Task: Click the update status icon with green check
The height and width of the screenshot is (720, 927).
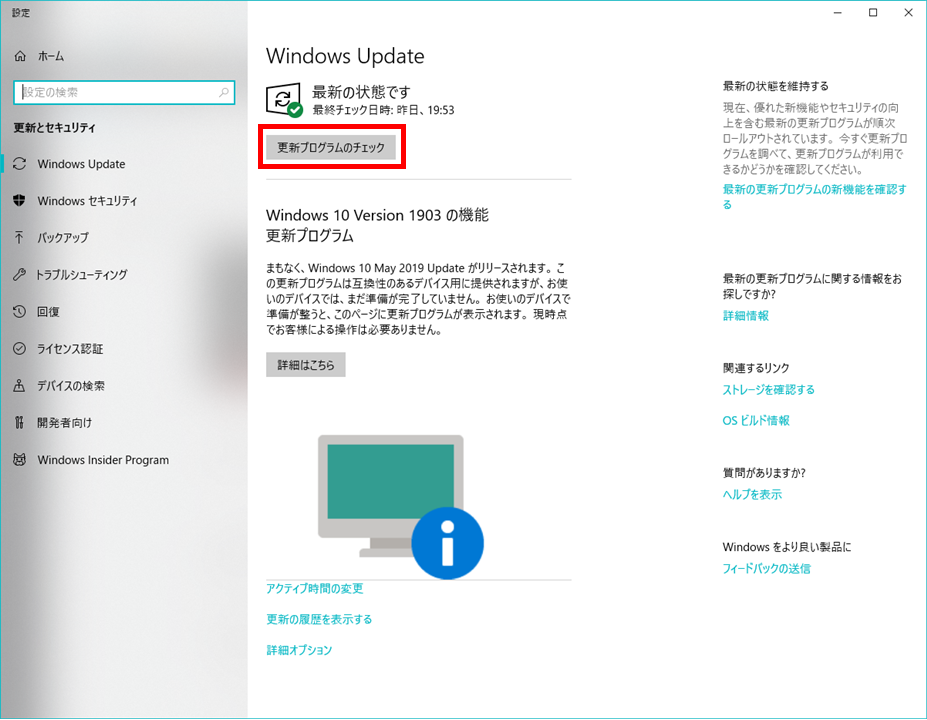Action: click(284, 100)
